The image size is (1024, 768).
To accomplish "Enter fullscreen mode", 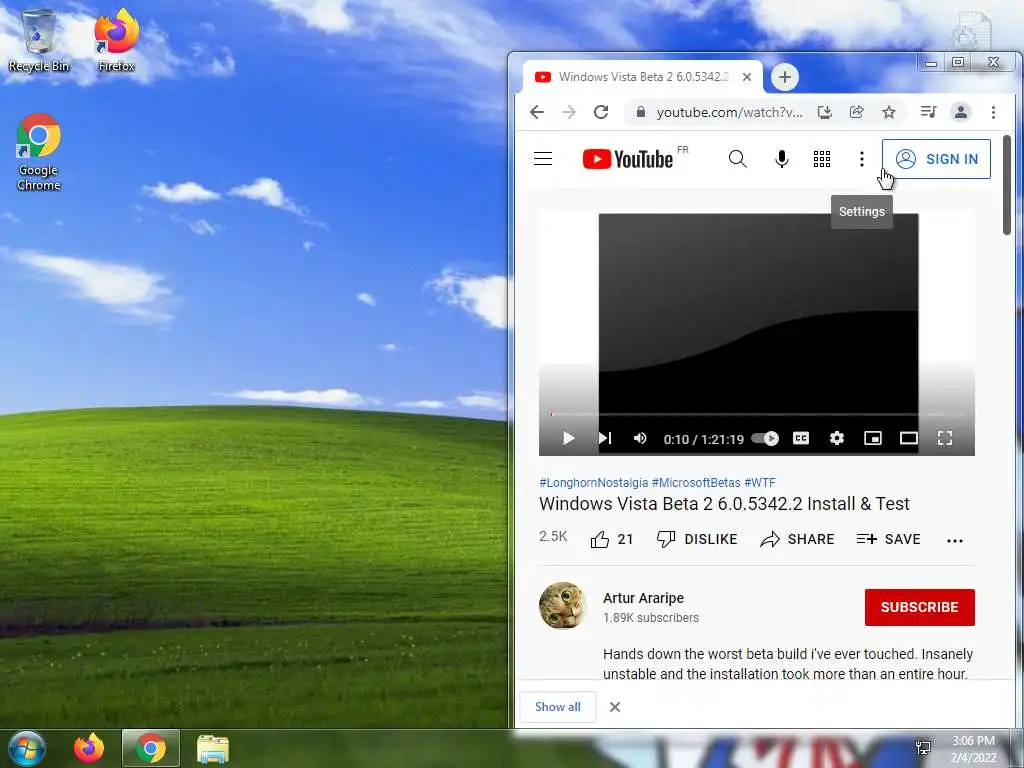I will pyautogui.click(x=944, y=438).
